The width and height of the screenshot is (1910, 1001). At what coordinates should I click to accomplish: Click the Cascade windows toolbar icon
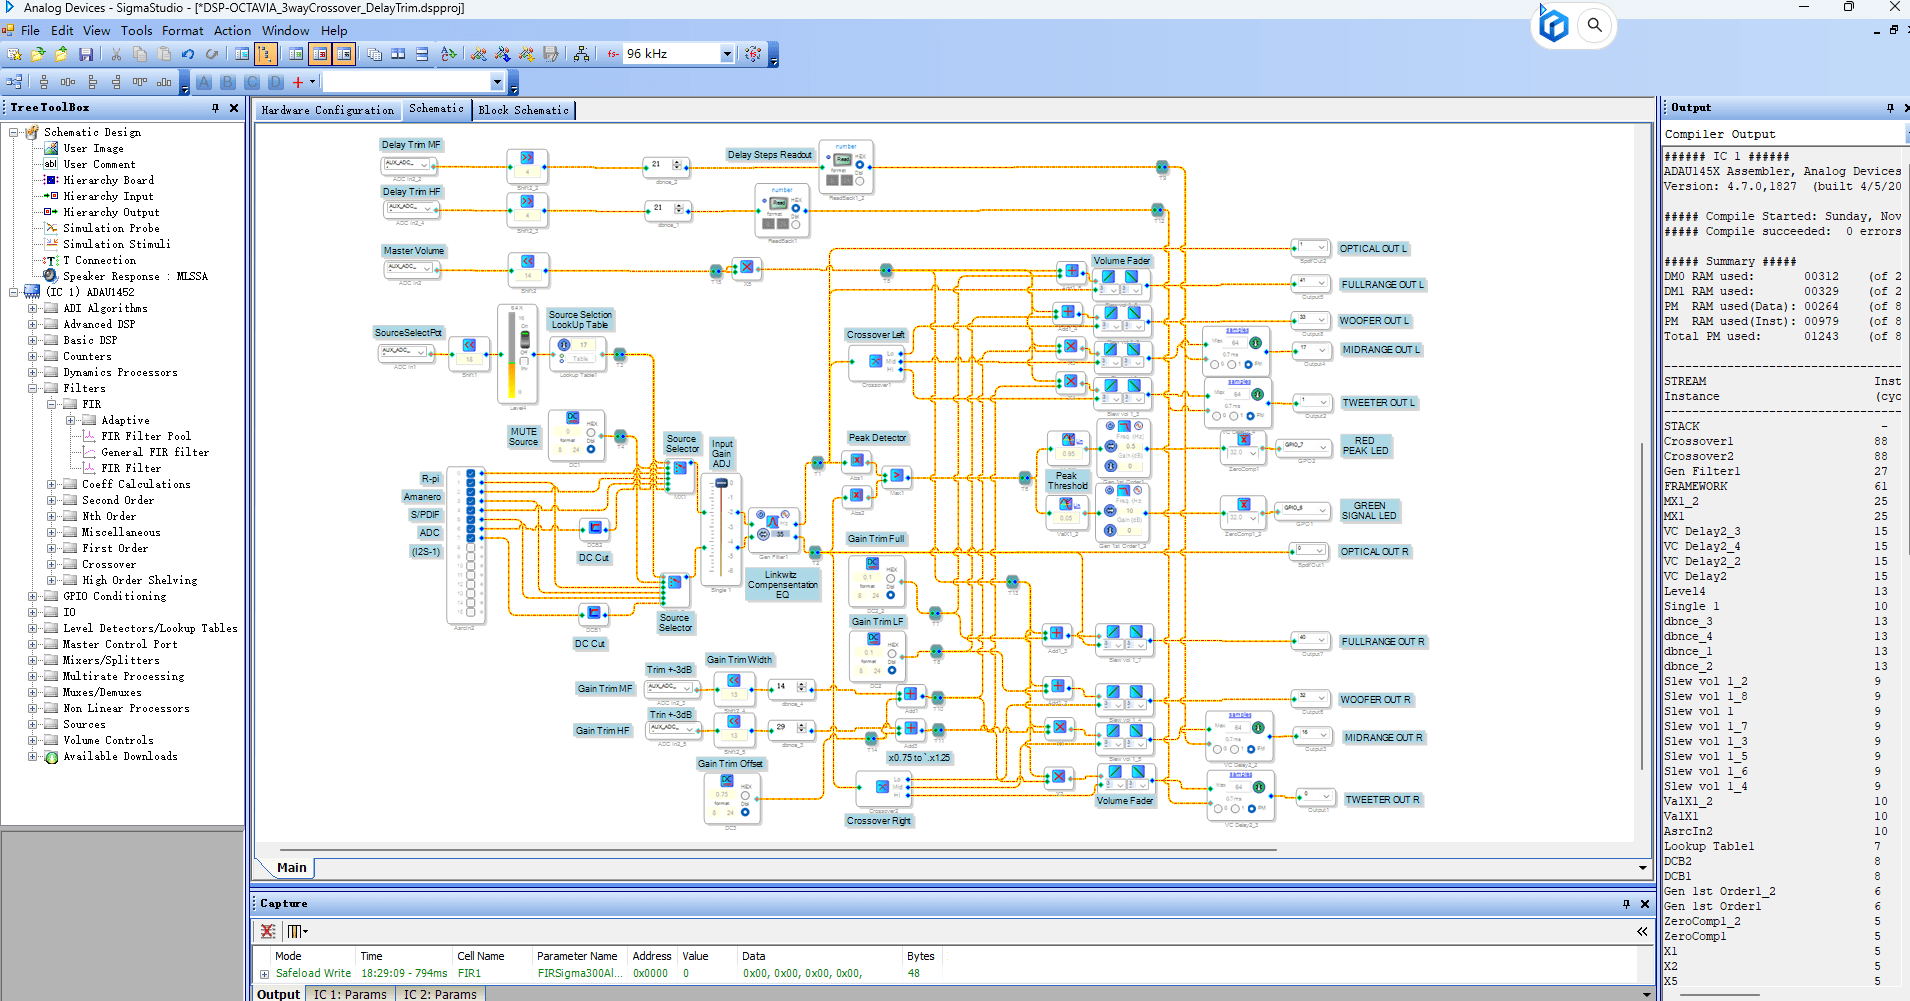[x=374, y=54]
